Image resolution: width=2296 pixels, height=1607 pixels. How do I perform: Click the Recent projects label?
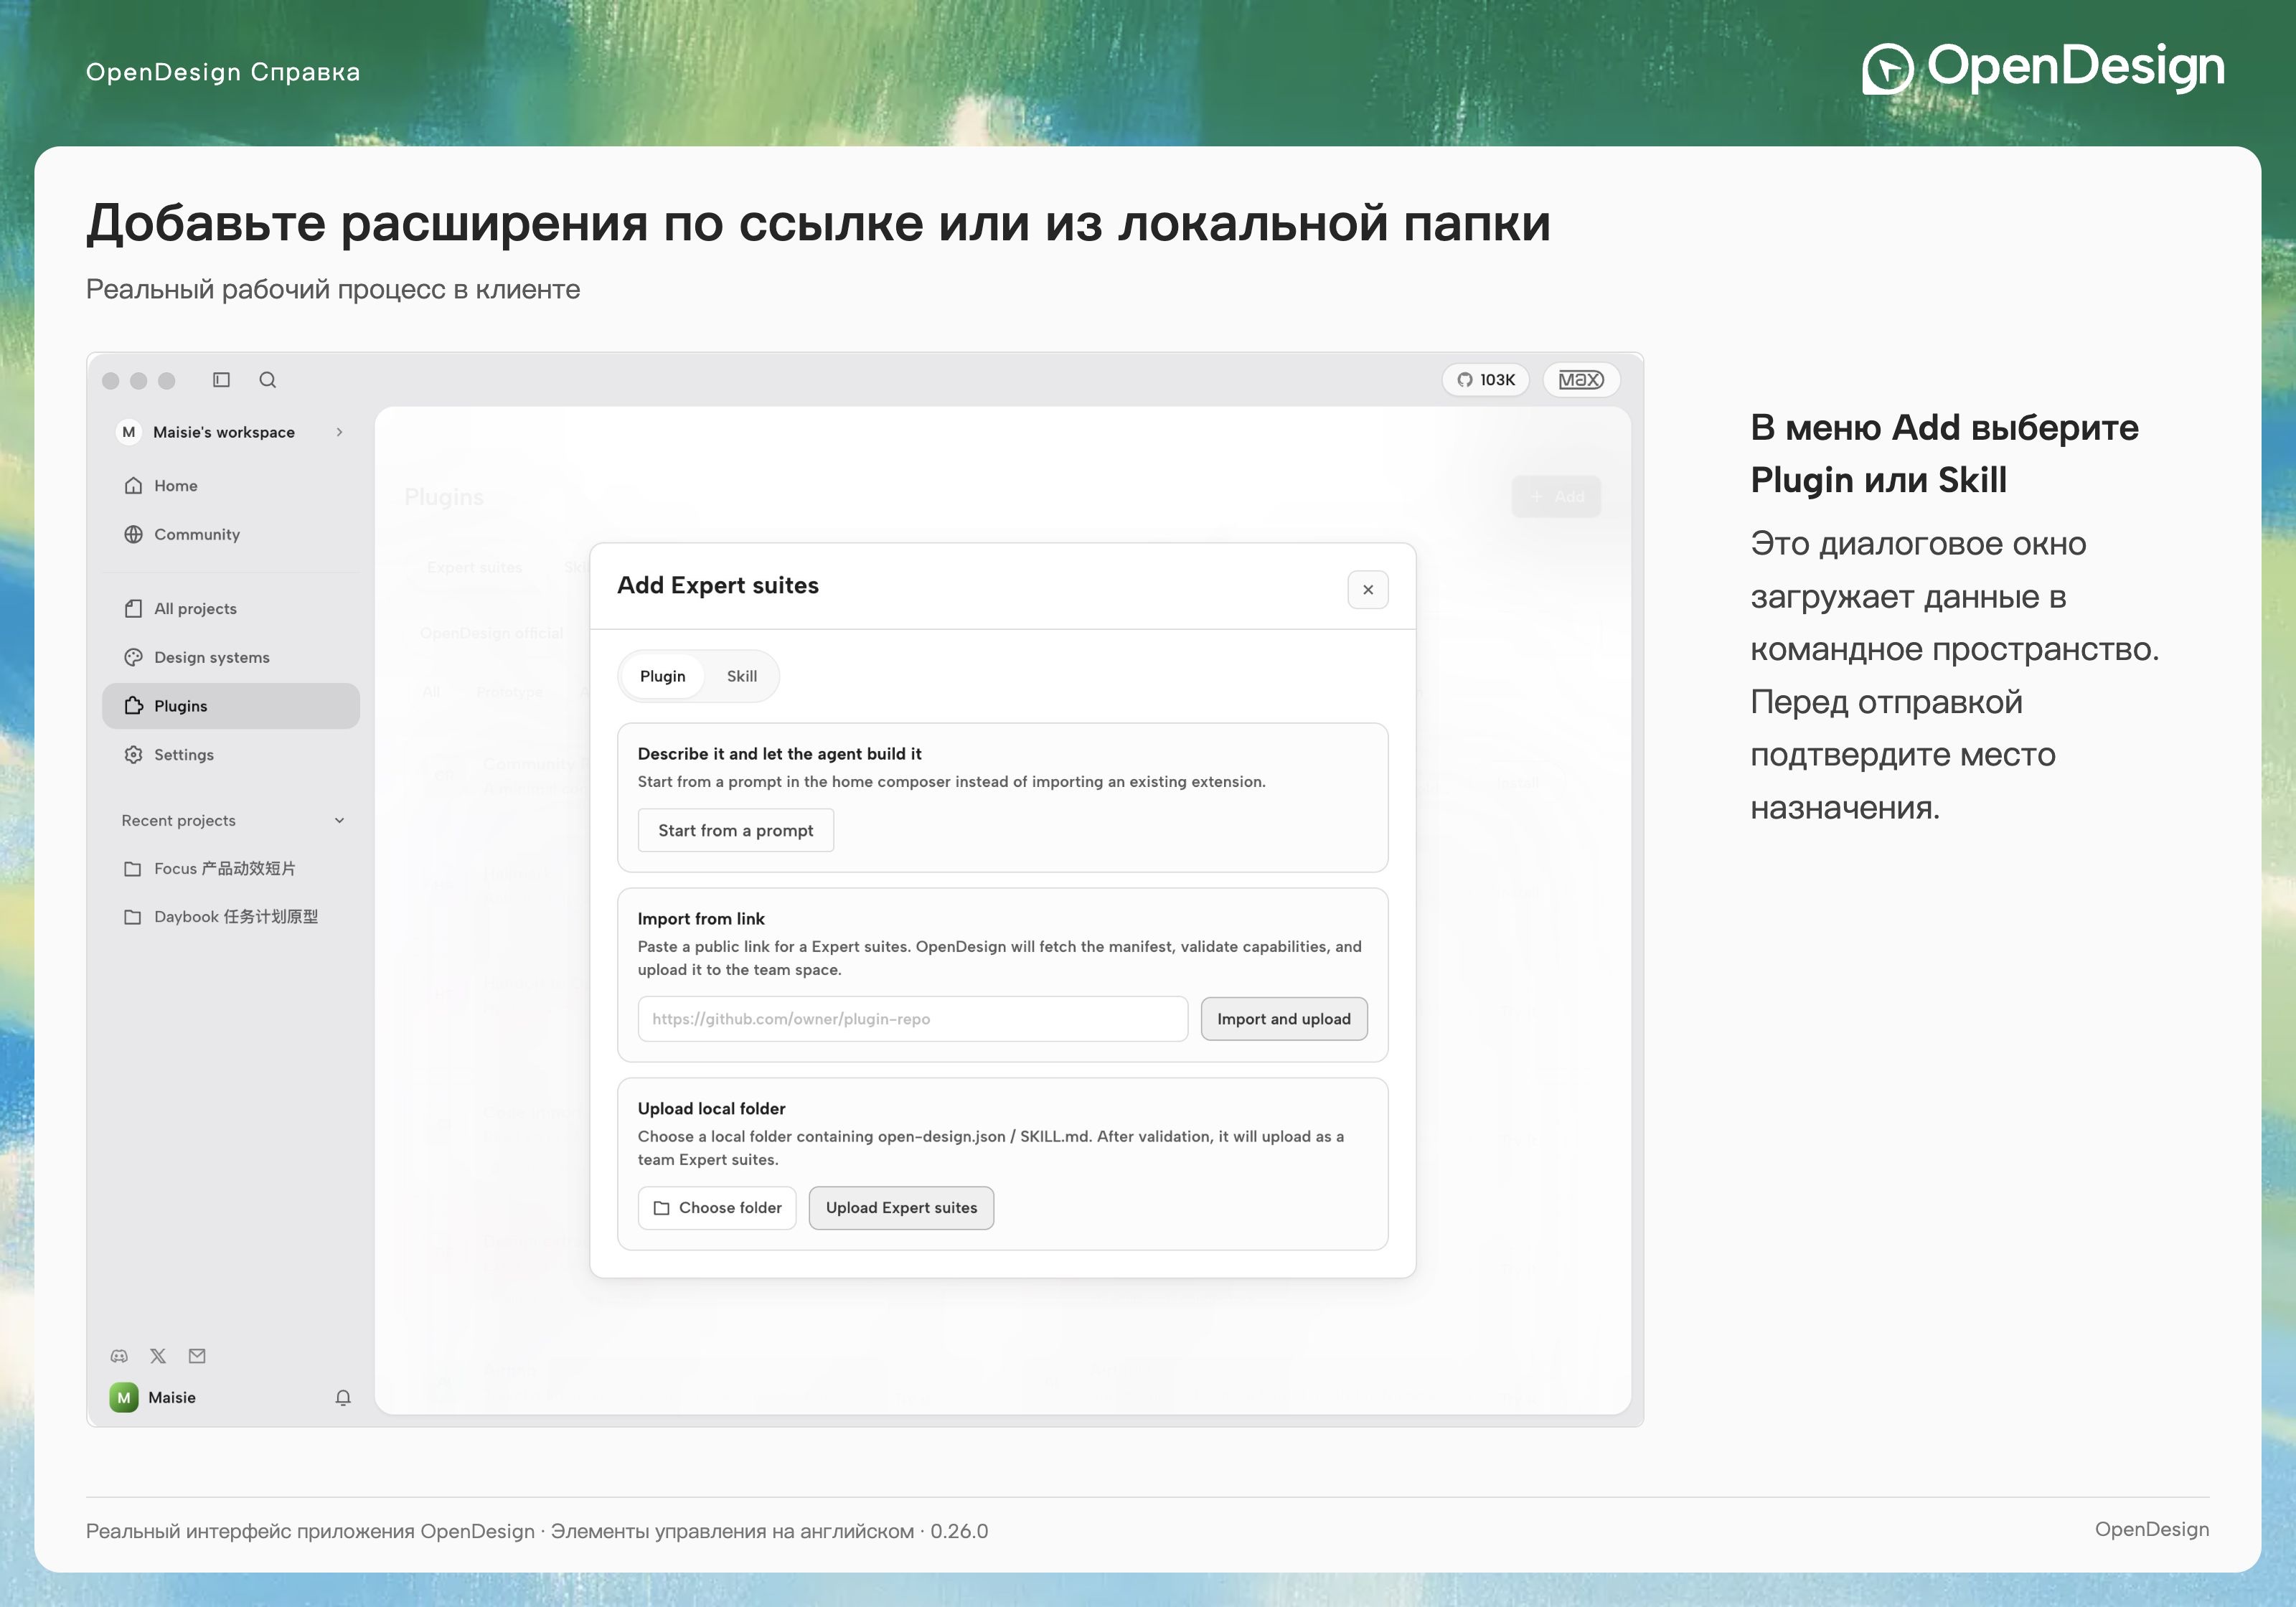(x=179, y=821)
